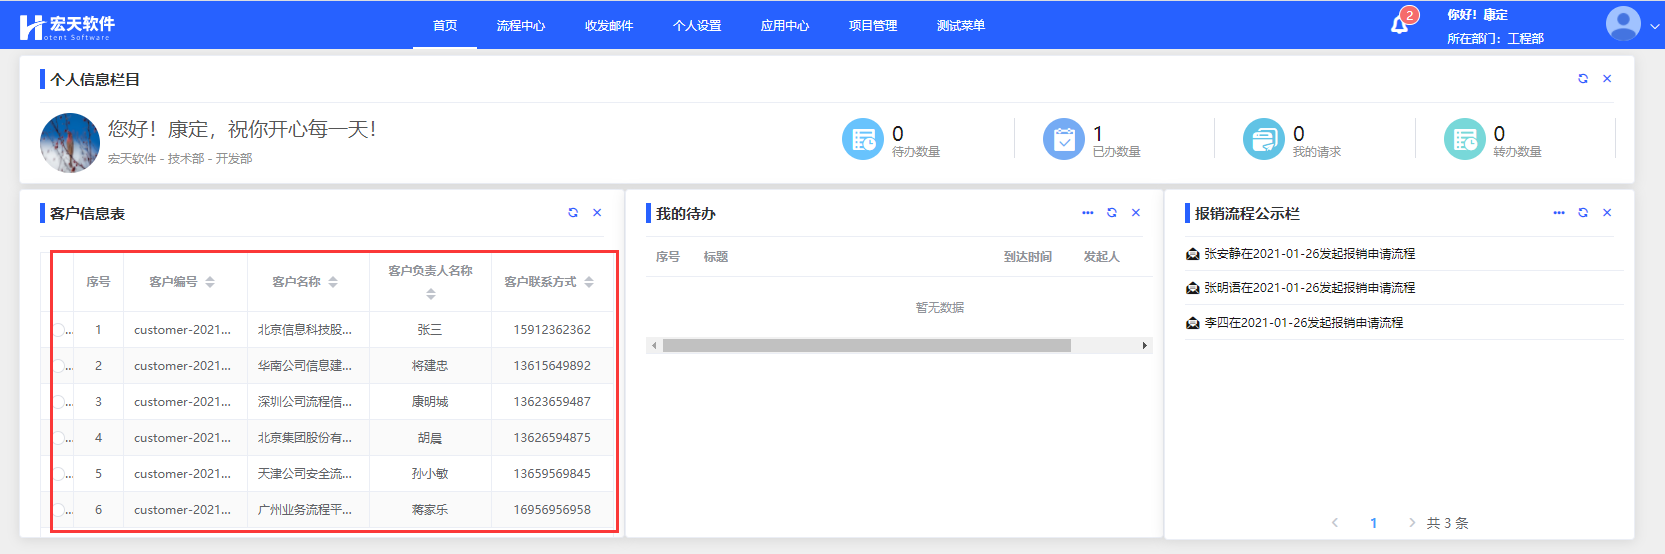Click the 转办数量 transferred tasks icon
The width and height of the screenshot is (1665, 554).
1464,139
